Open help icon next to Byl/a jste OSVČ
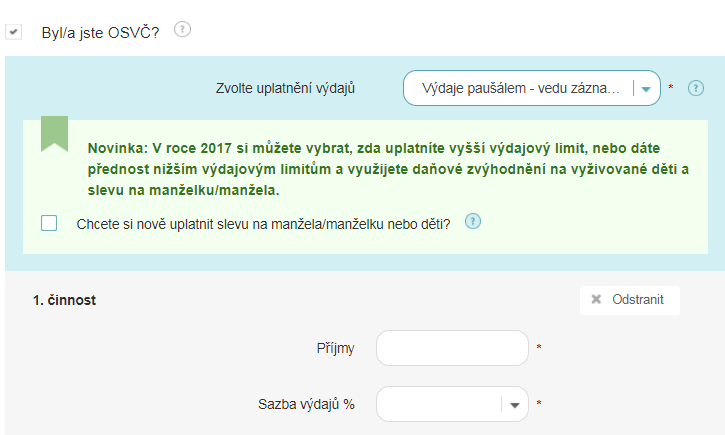 pos(182,29)
